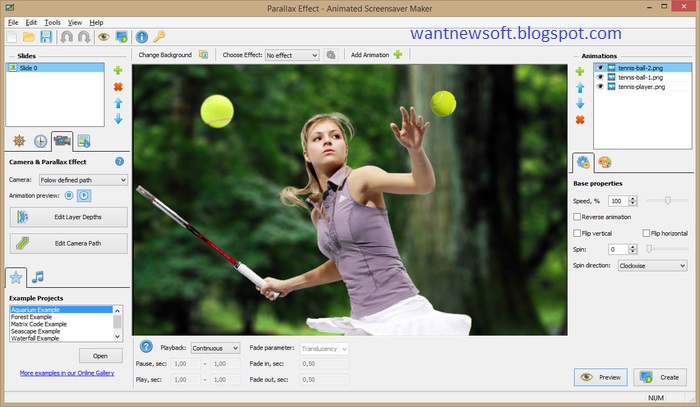Click the Create button

pyautogui.click(x=660, y=377)
